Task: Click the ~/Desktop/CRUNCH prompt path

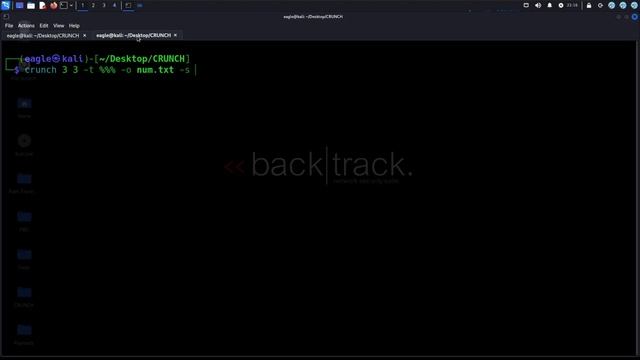Action: click(142, 59)
